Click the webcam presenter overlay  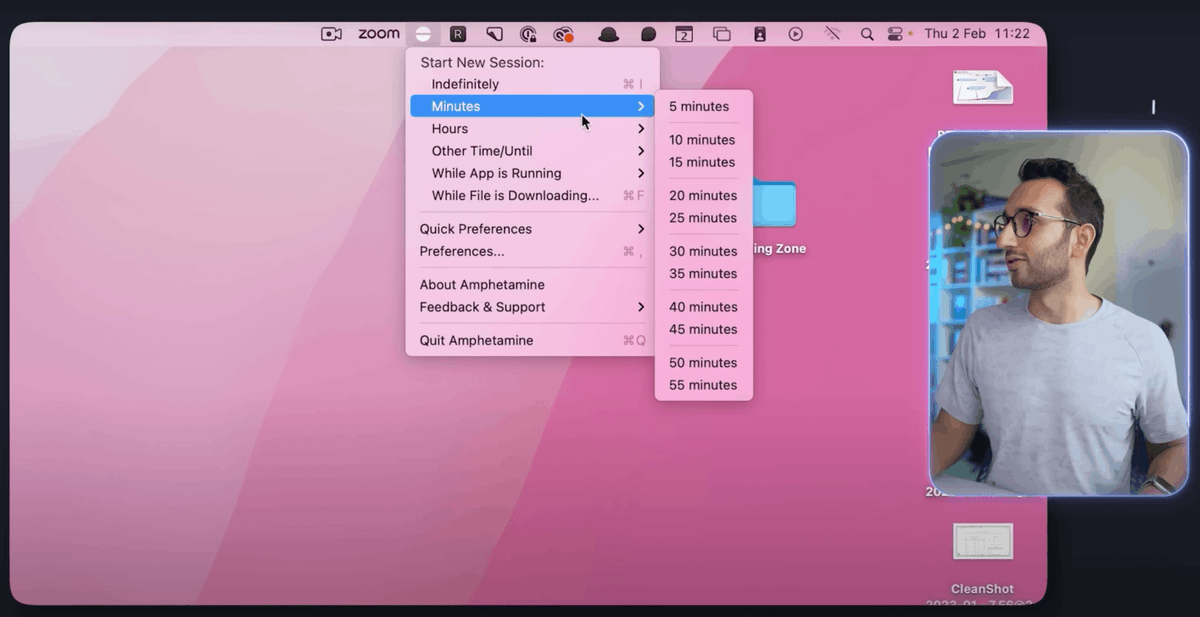pyautogui.click(x=1059, y=314)
